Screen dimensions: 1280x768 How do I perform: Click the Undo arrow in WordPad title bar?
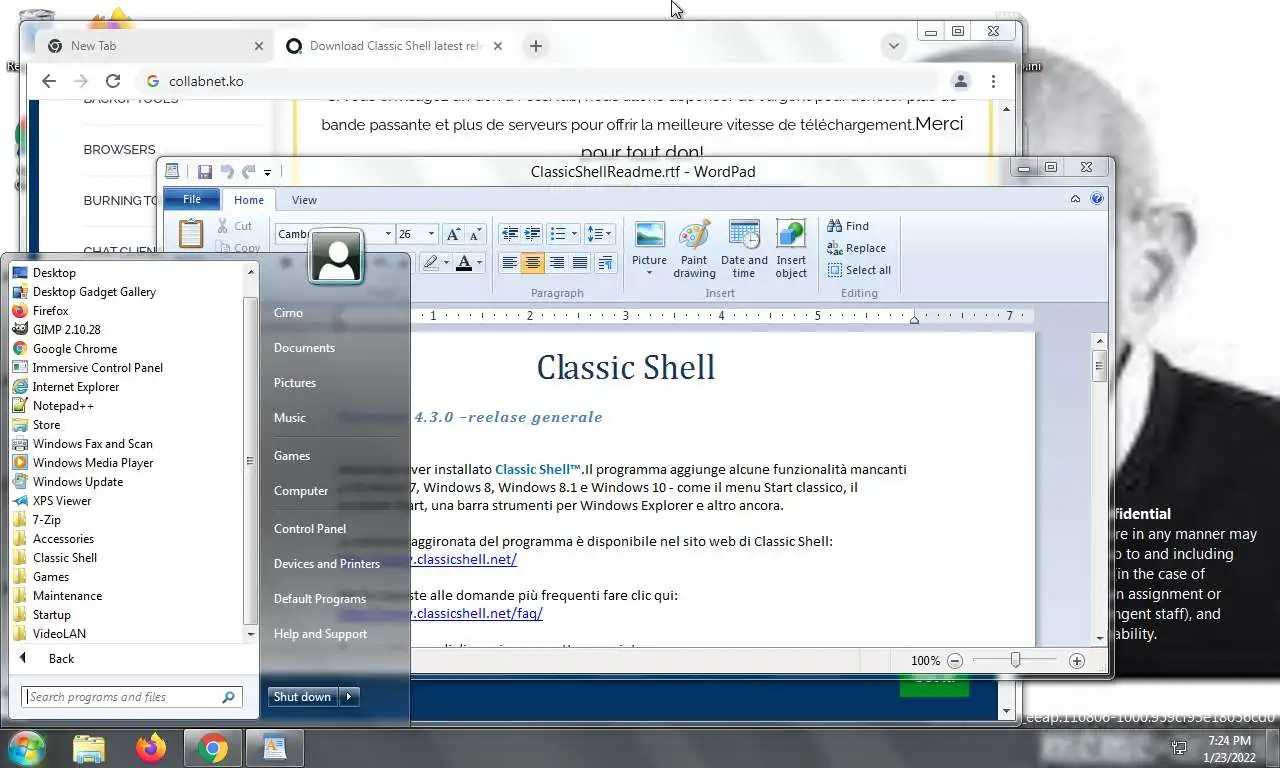point(227,171)
